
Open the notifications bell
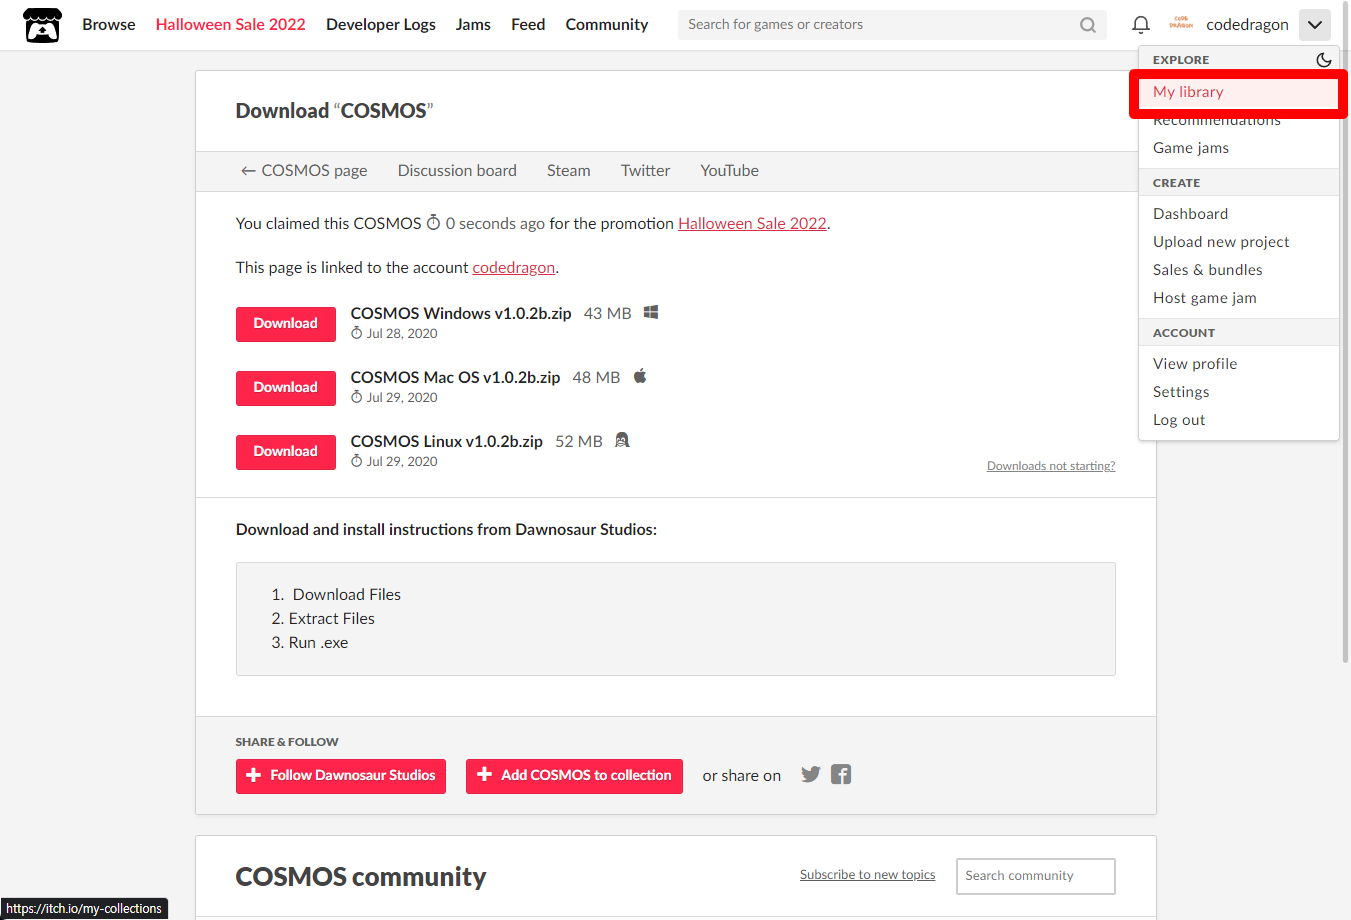click(x=1141, y=25)
